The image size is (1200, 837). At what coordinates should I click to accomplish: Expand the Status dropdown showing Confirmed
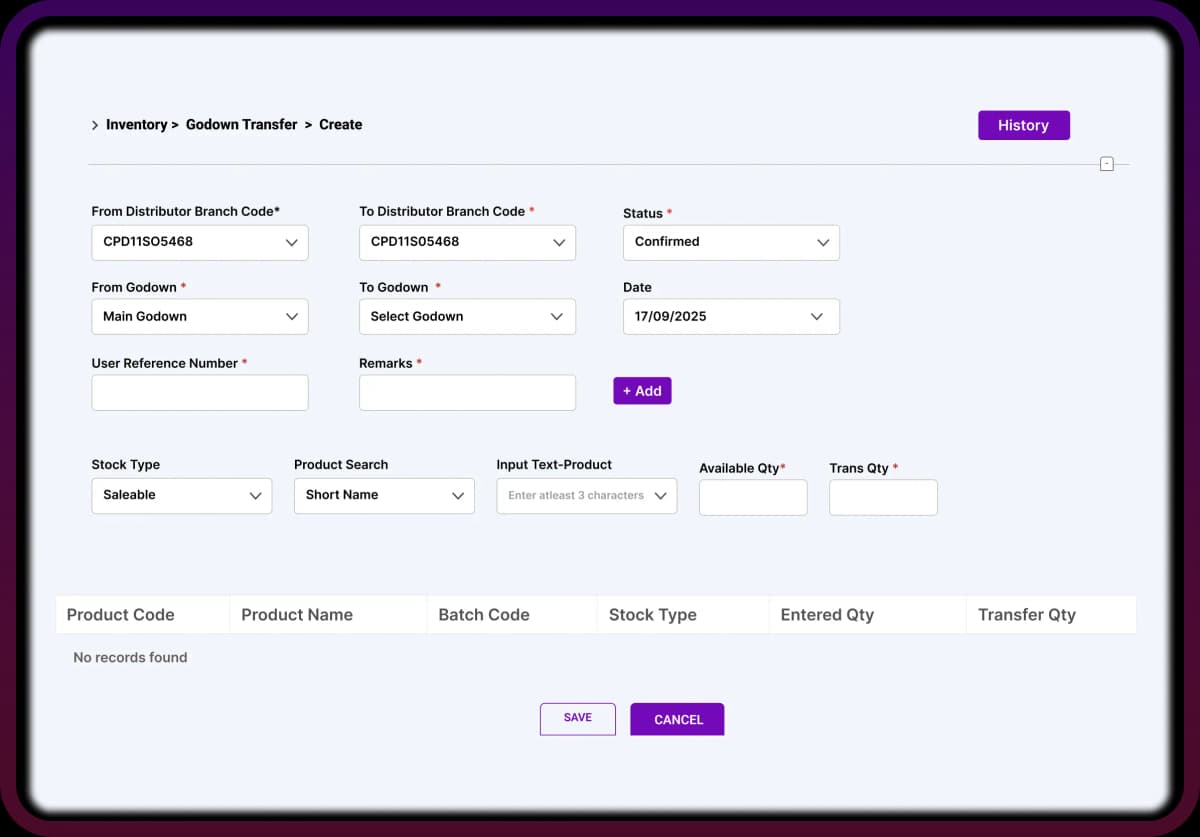(x=730, y=242)
